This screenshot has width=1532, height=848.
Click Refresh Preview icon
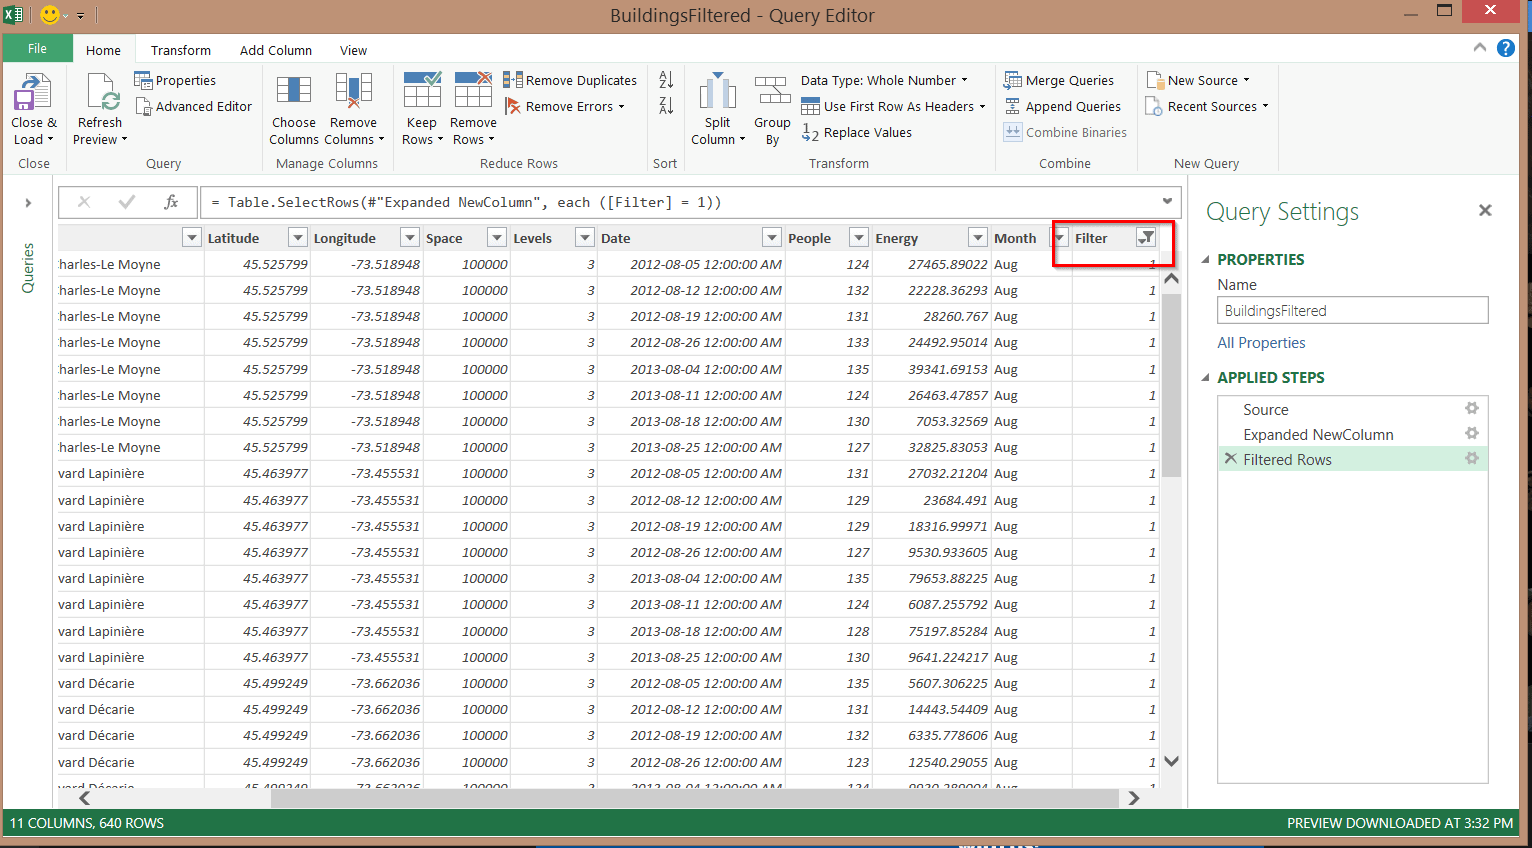104,92
